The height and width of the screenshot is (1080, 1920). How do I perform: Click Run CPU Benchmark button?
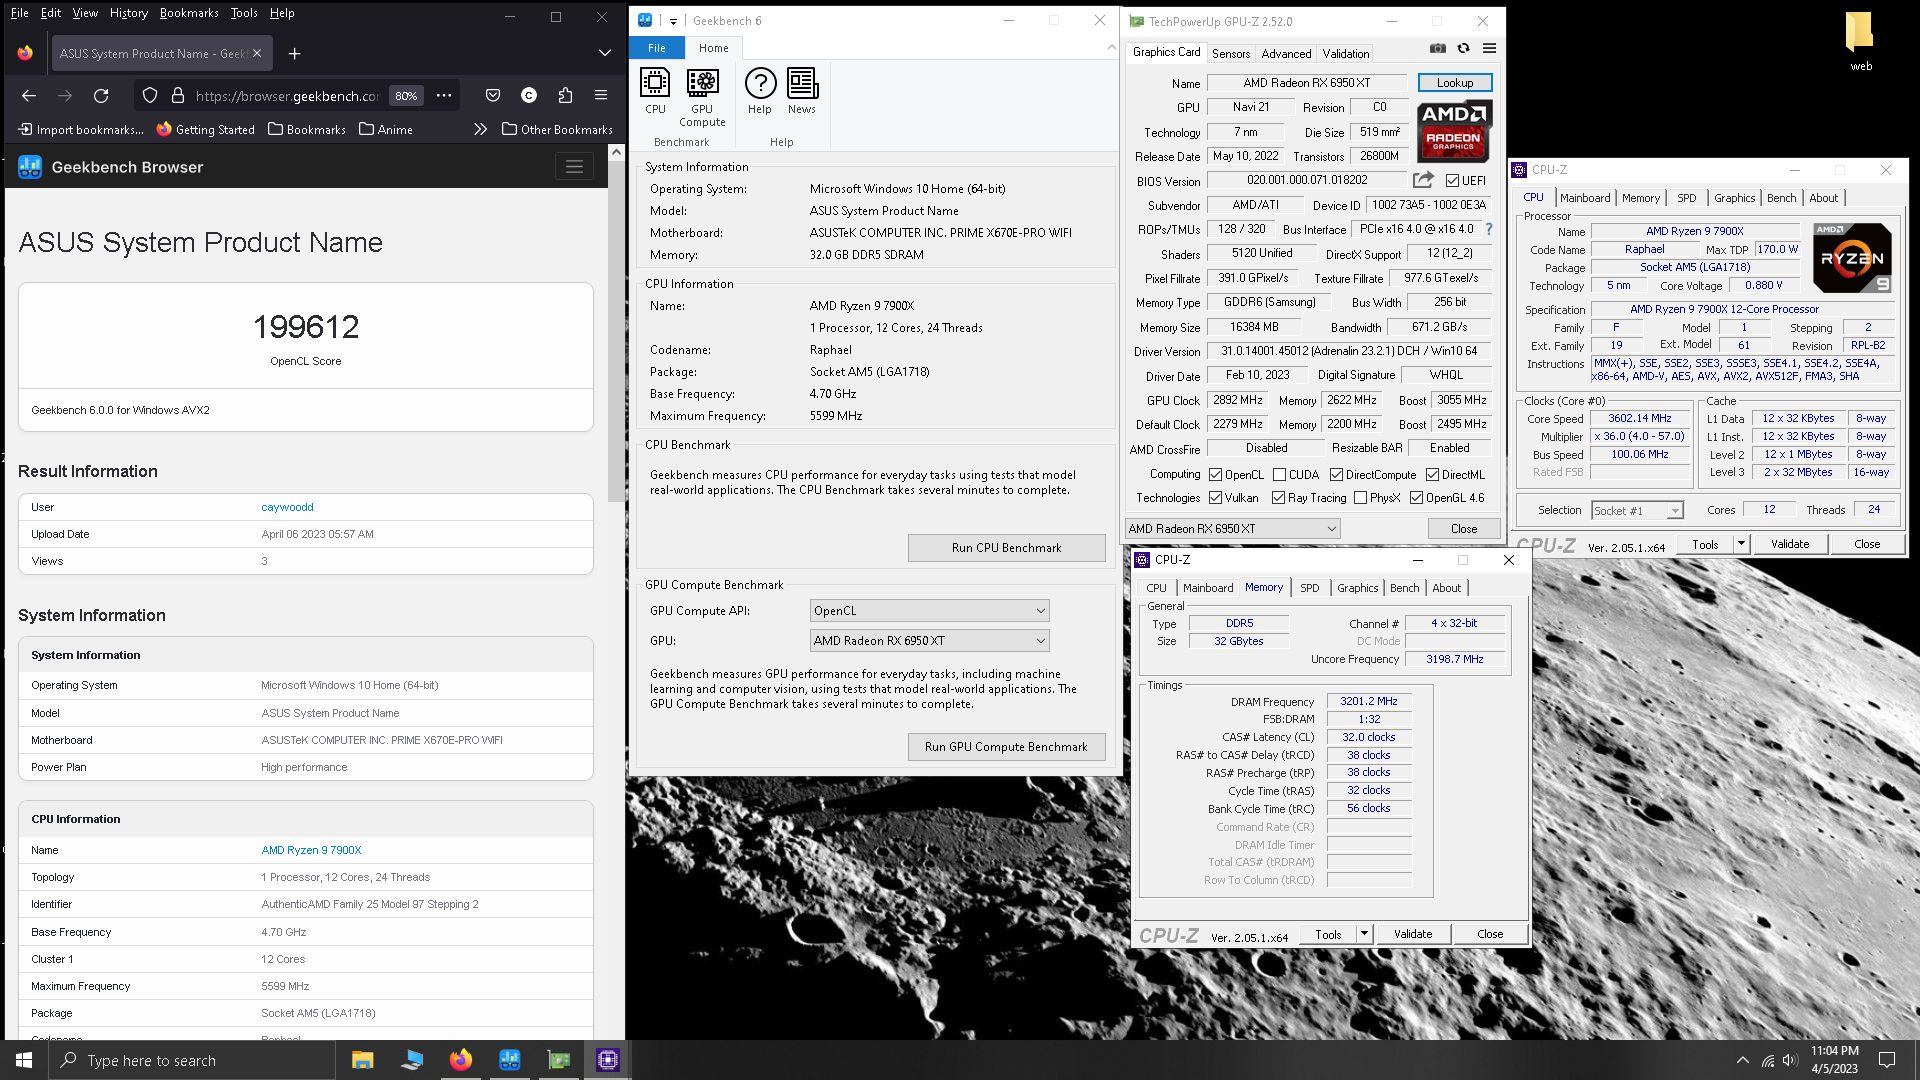1006,548
